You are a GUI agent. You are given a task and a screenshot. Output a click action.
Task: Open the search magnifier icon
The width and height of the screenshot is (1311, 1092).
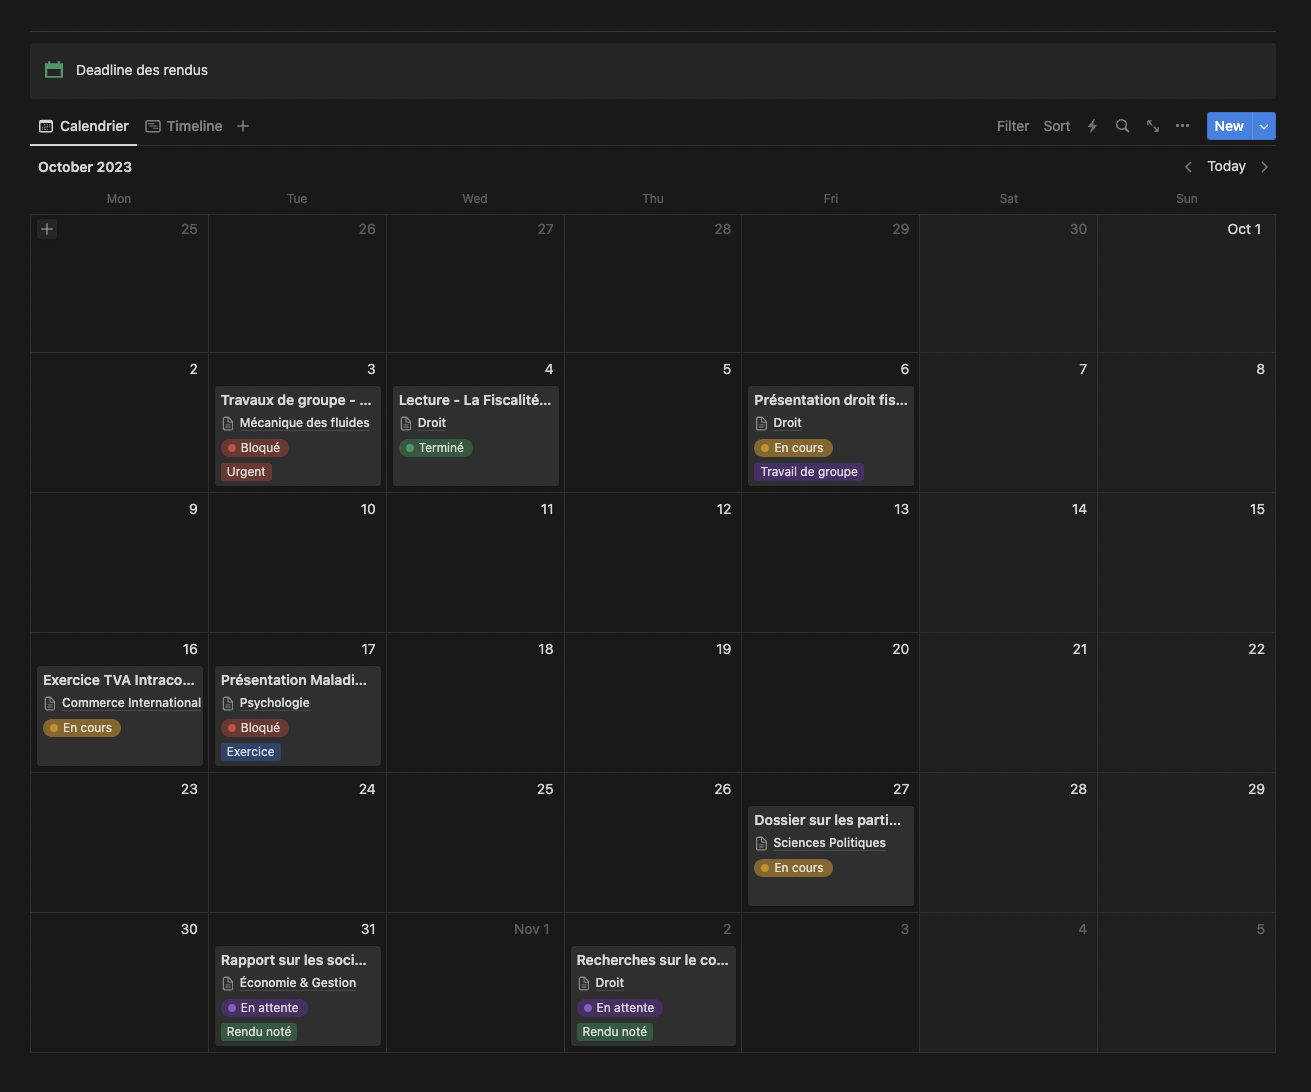(x=1122, y=126)
